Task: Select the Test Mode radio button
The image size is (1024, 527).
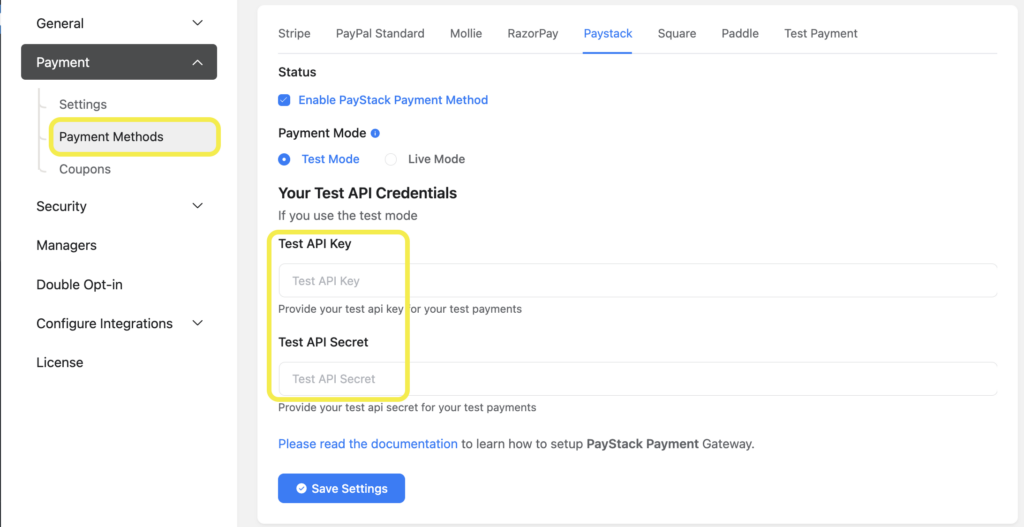Action: [284, 159]
